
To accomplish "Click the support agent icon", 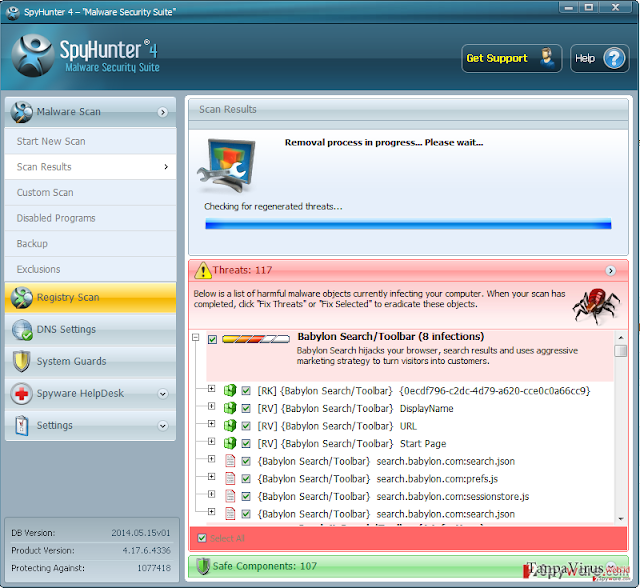I will 547,58.
